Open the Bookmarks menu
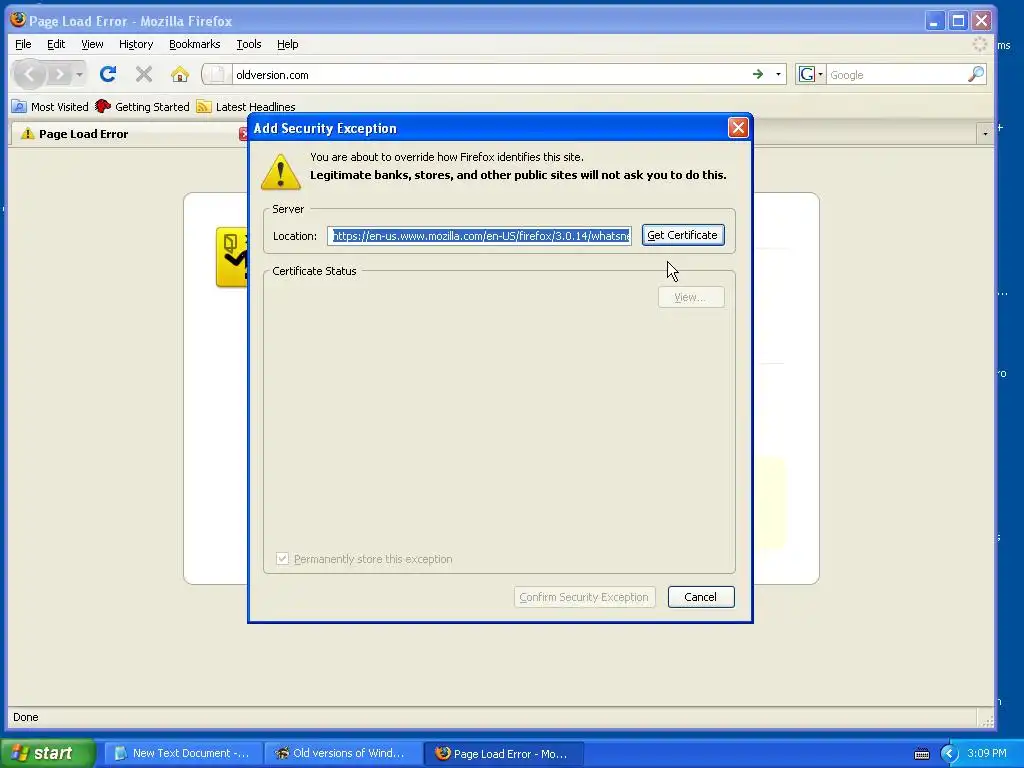 coord(195,44)
